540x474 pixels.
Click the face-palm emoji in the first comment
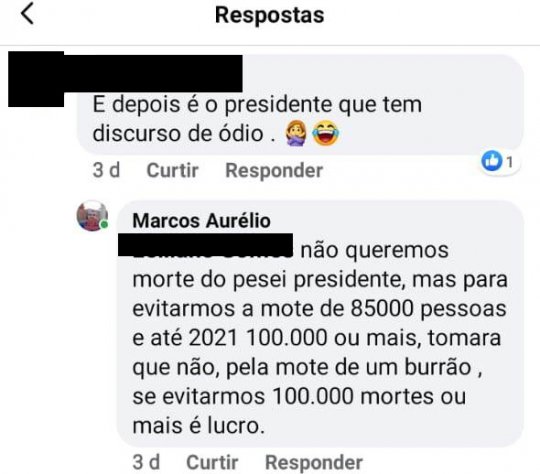(297, 133)
